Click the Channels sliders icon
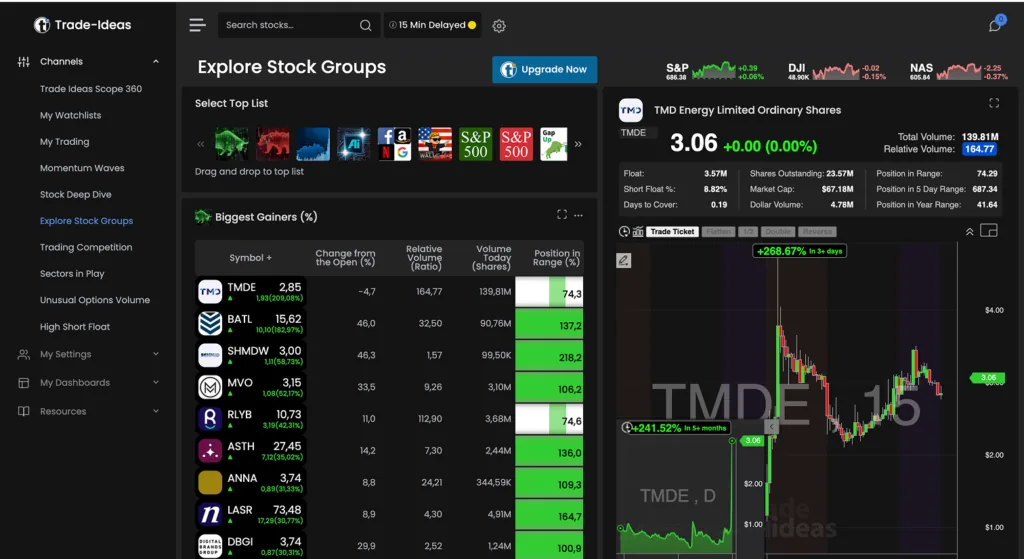 (x=24, y=62)
